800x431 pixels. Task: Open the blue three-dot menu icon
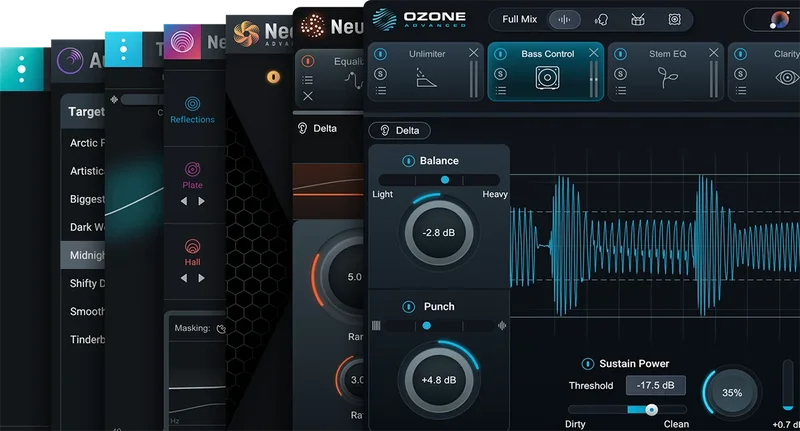point(123,49)
